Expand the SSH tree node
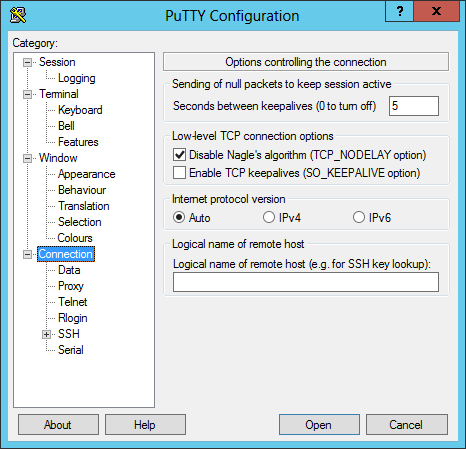 pyautogui.click(x=46, y=334)
